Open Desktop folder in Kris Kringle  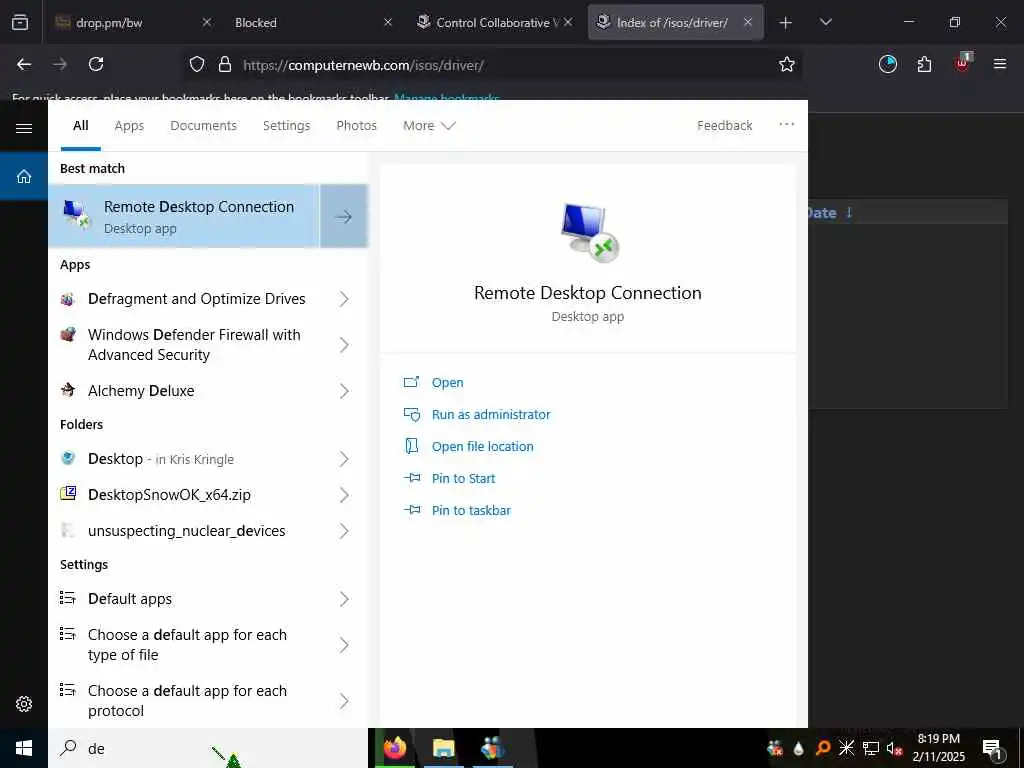(161, 459)
